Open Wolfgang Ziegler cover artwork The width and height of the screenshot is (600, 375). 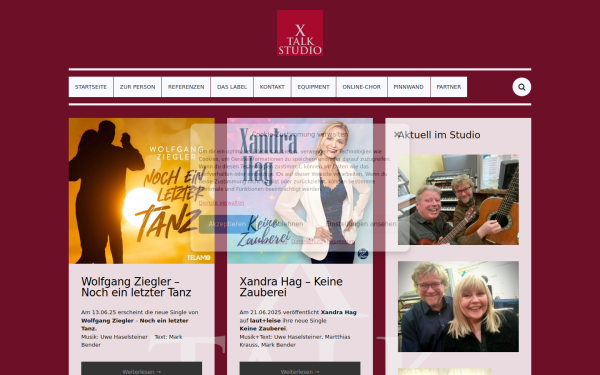142,191
